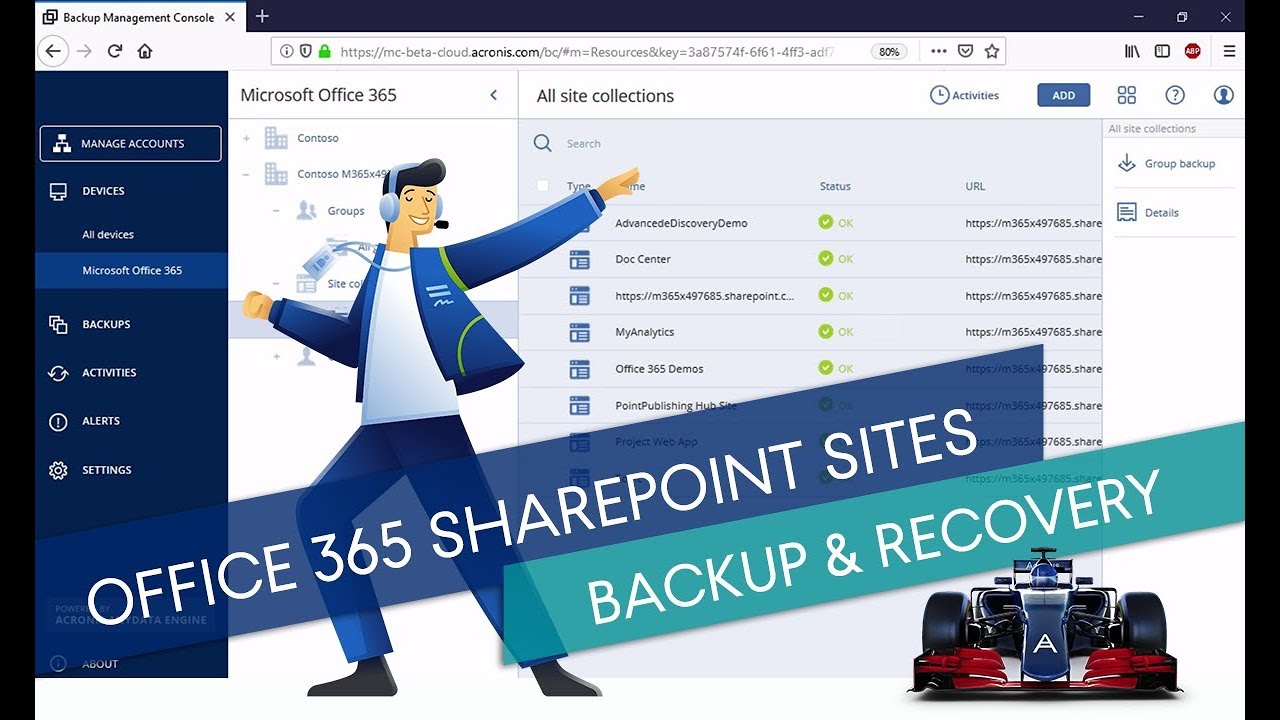Select the Office 365 Demos row name
The image size is (1280, 720).
click(659, 369)
